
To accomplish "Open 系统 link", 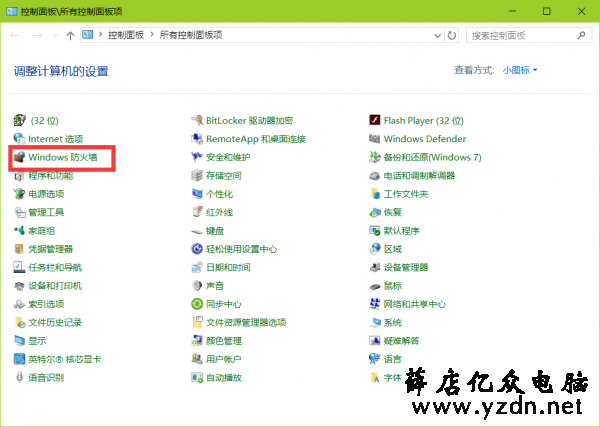I will click(x=393, y=323).
